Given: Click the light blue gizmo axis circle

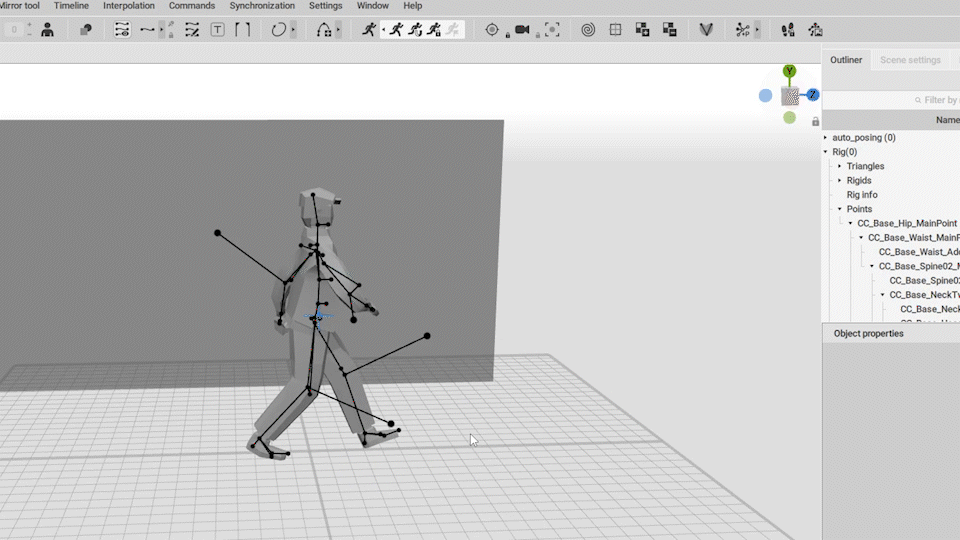Looking at the screenshot, I should point(765,96).
